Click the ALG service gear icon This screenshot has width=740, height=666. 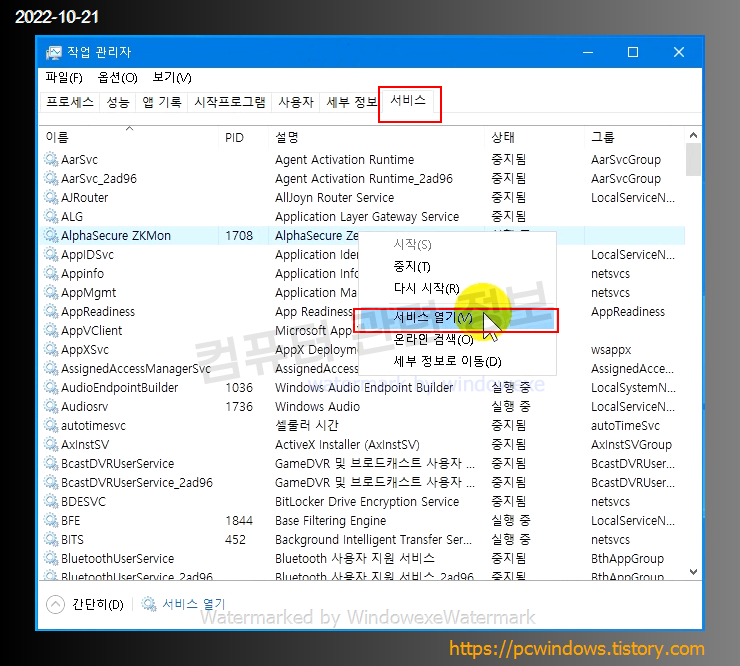(51, 216)
